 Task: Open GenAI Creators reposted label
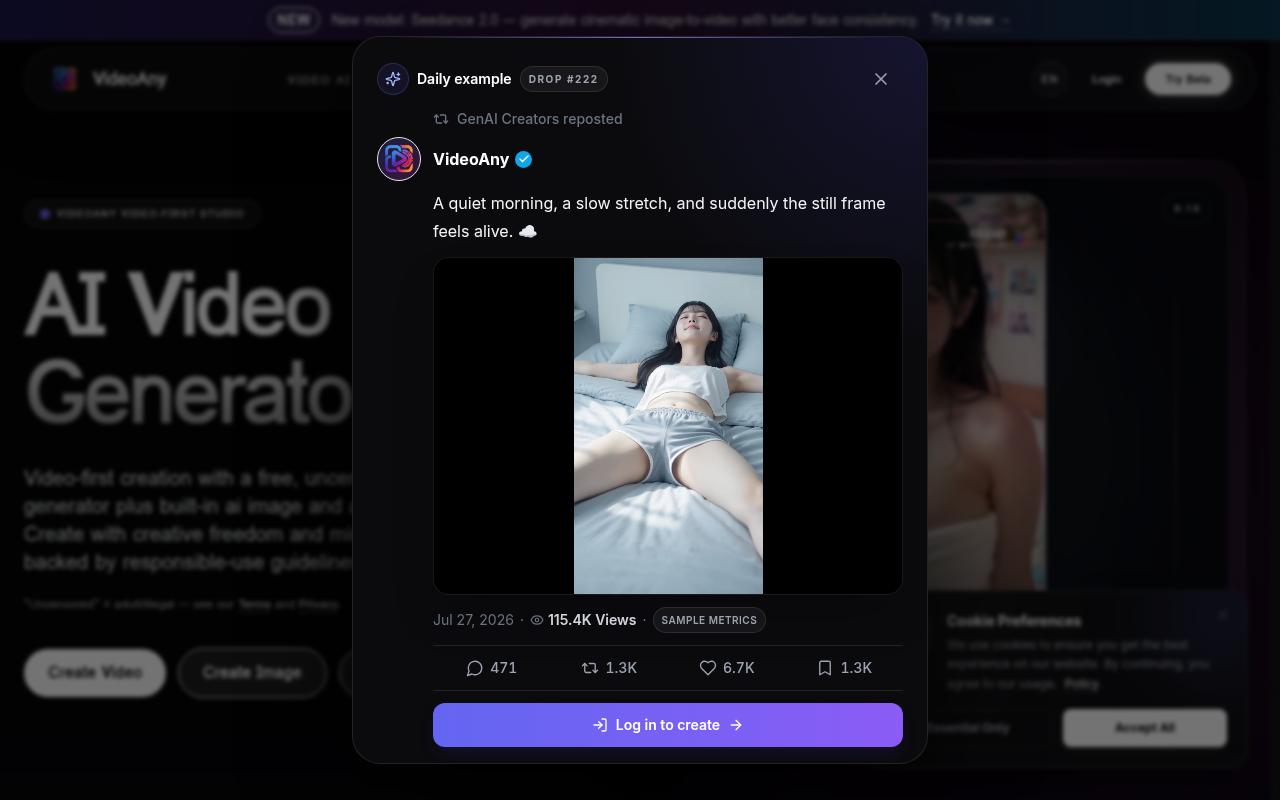click(539, 119)
